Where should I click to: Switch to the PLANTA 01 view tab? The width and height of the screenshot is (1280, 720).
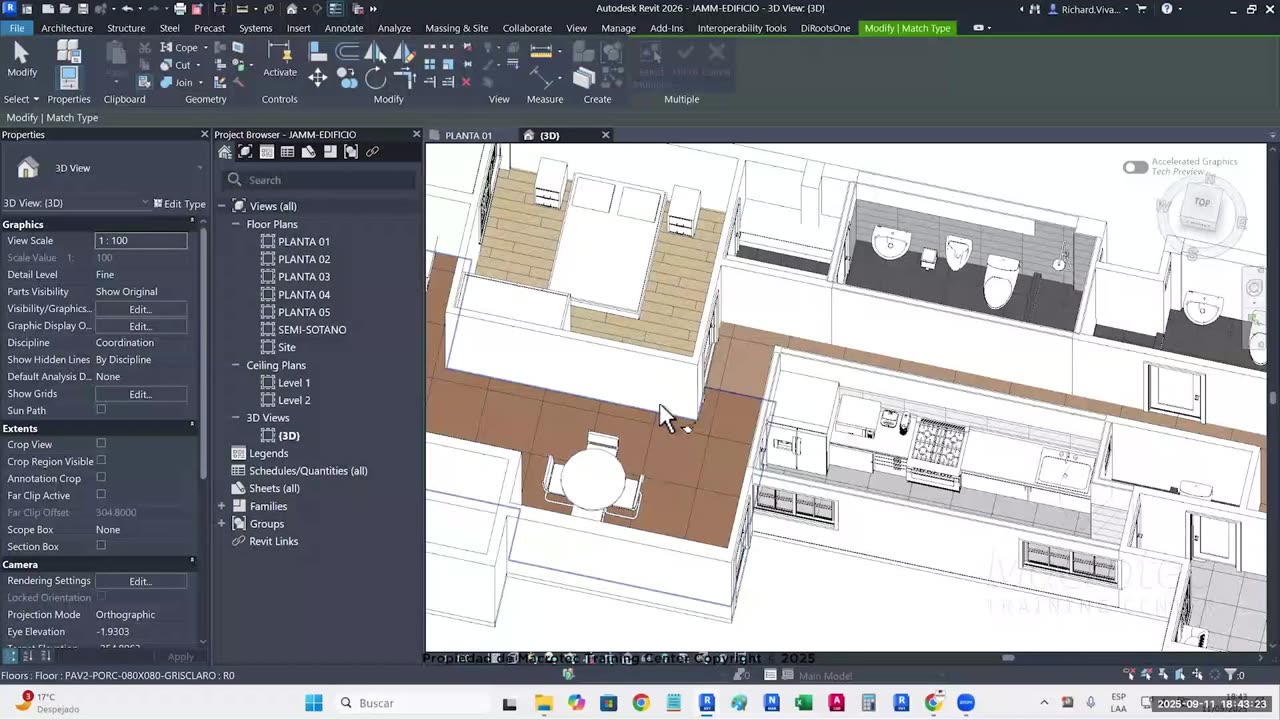coord(468,135)
